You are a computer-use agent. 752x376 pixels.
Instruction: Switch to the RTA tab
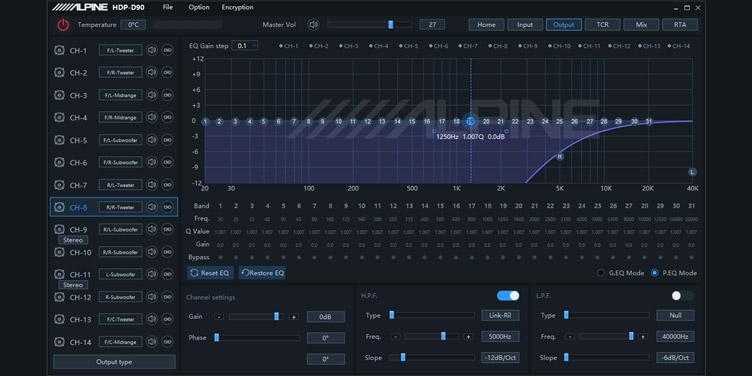(680, 24)
